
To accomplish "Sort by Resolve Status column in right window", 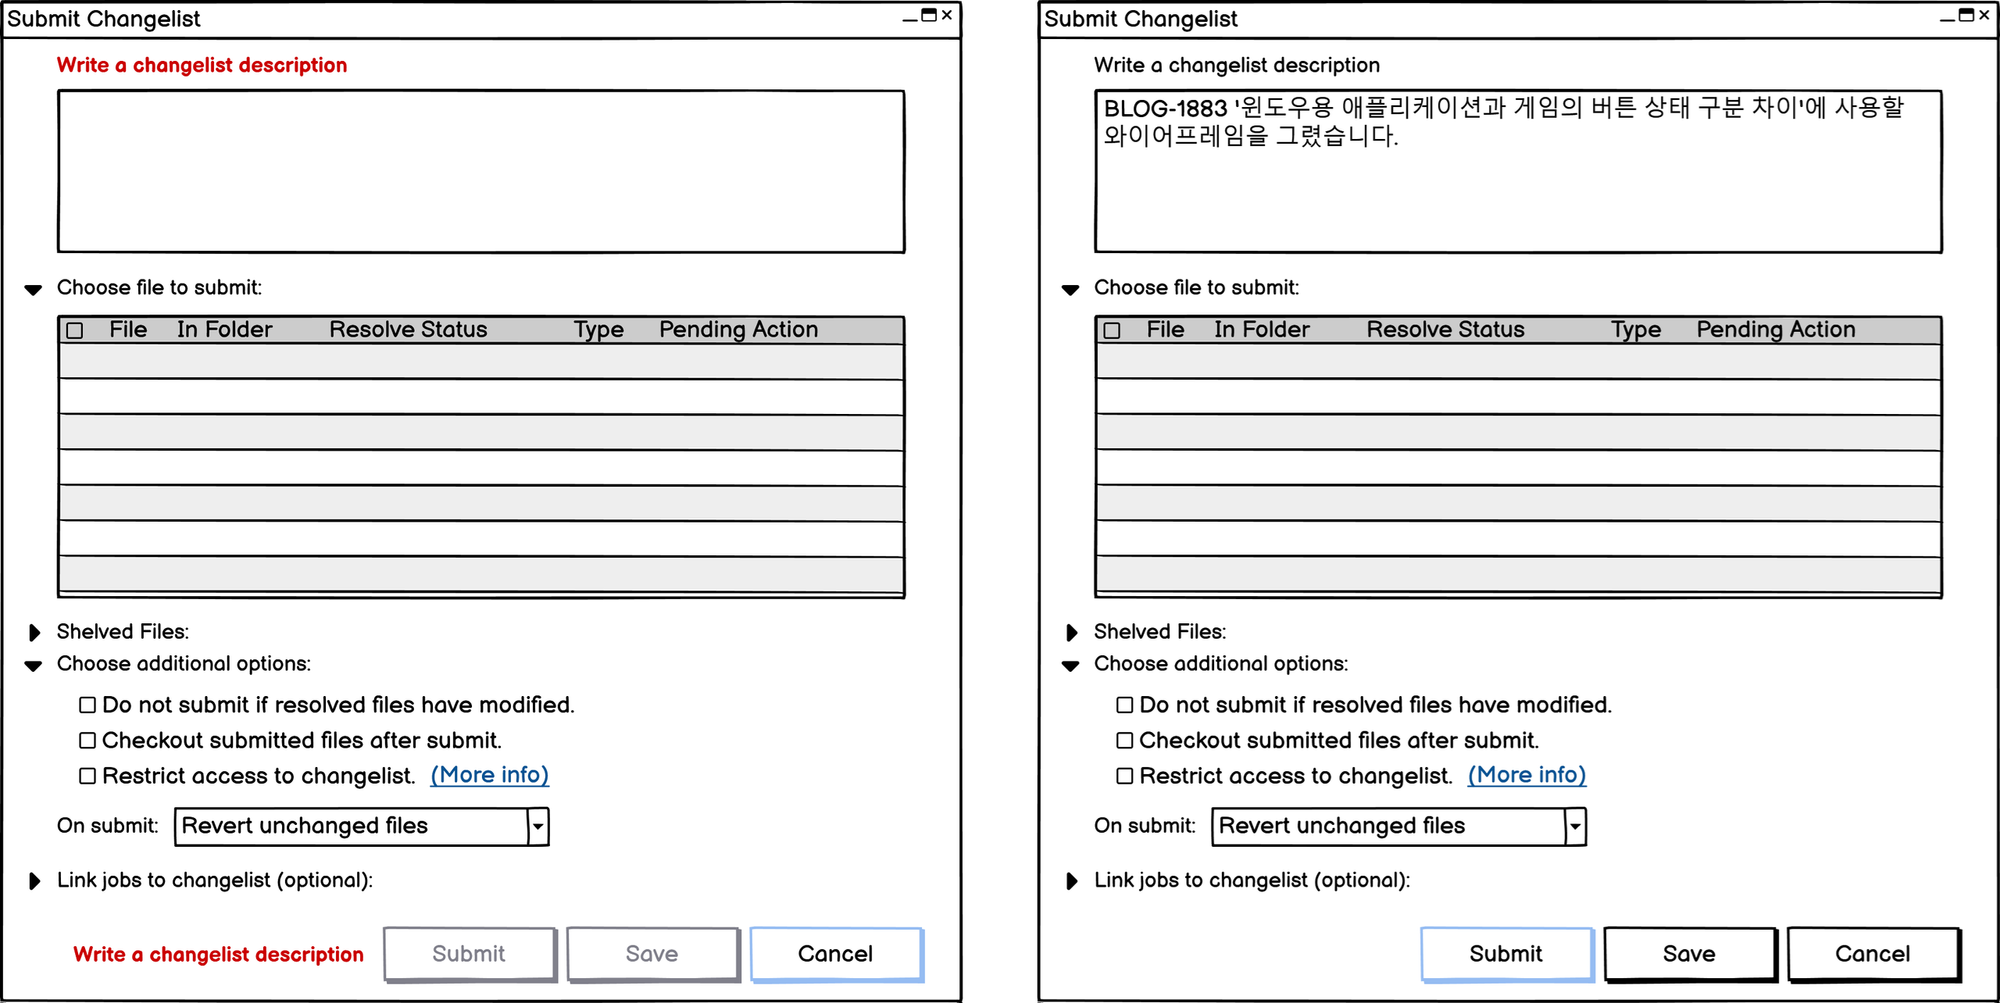I will (x=1445, y=330).
